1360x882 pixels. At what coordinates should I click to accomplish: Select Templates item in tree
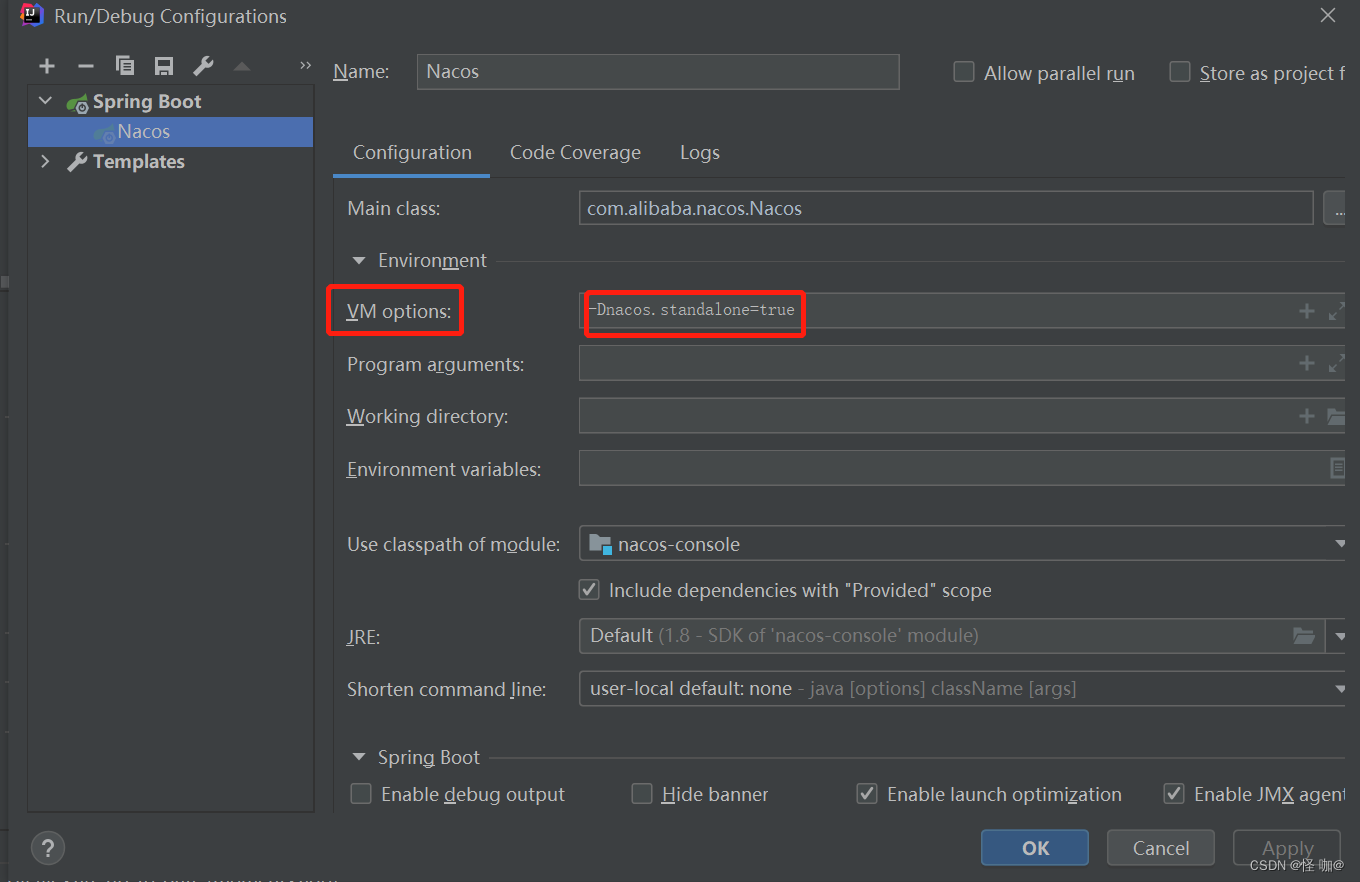pyautogui.click(x=170, y=162)
